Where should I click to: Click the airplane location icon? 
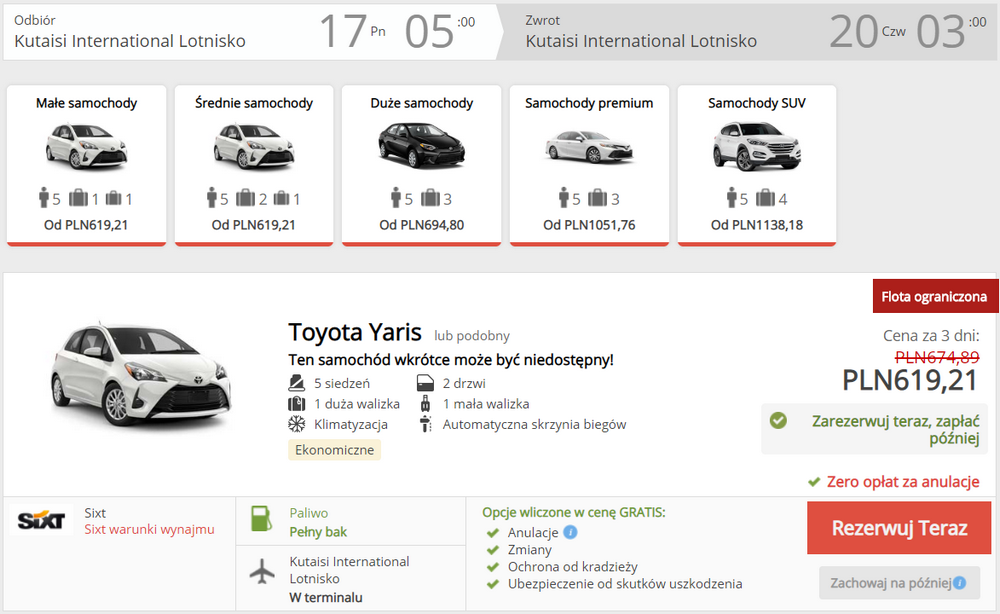click(262, 571)
